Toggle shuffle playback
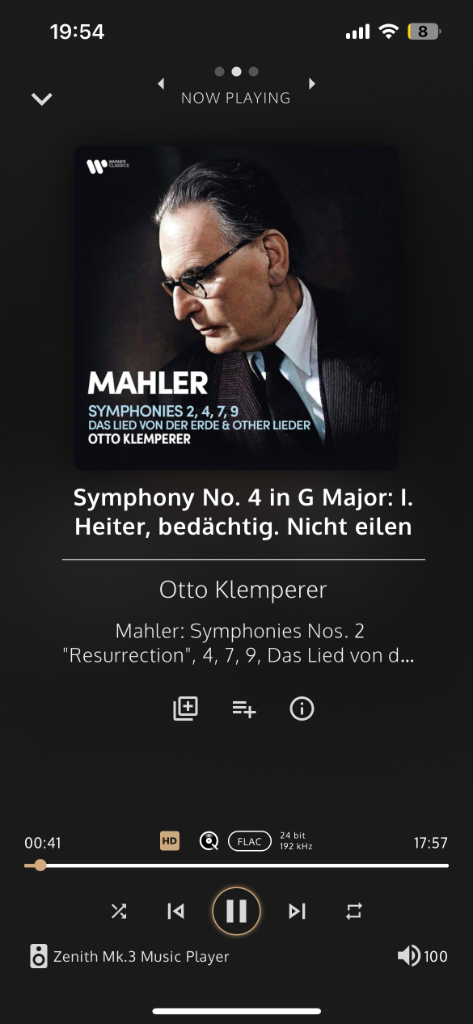Screen dimensions: 473x1024 coord(119,911)
